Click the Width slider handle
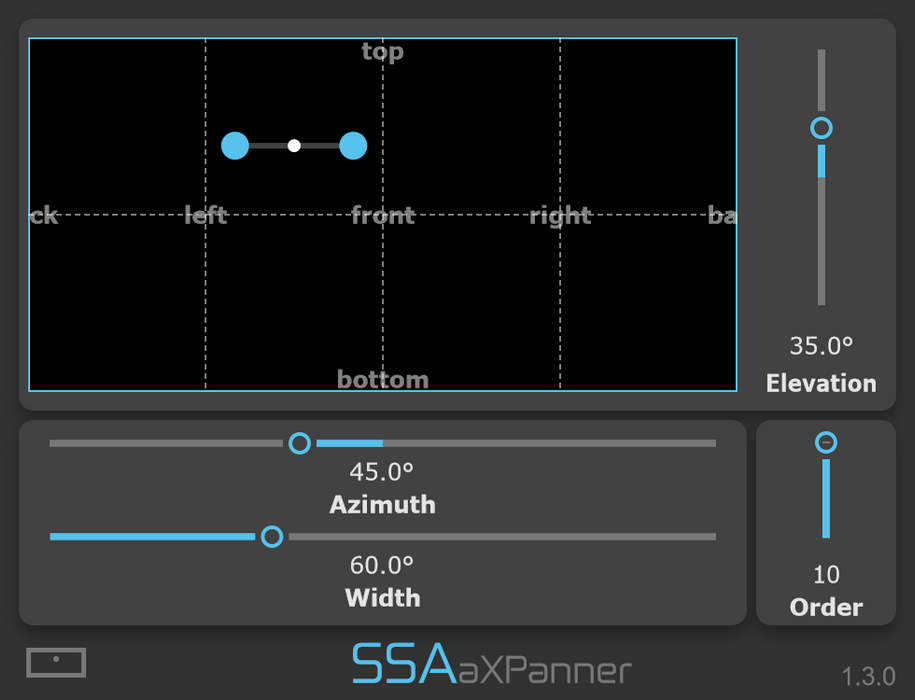915x700 pixels. point(273,537)
